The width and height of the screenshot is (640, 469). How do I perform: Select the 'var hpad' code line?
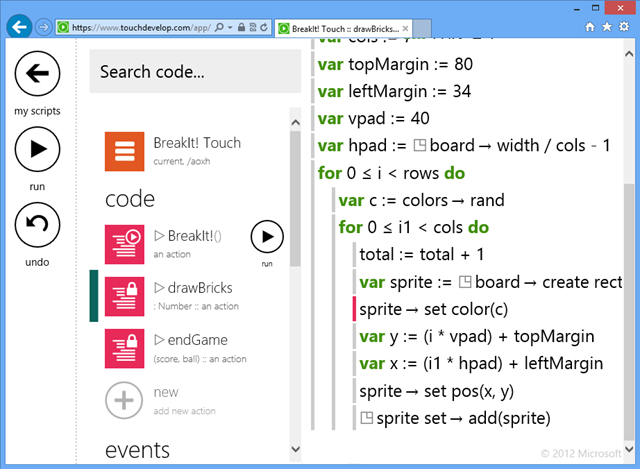(x=464, y=145)
